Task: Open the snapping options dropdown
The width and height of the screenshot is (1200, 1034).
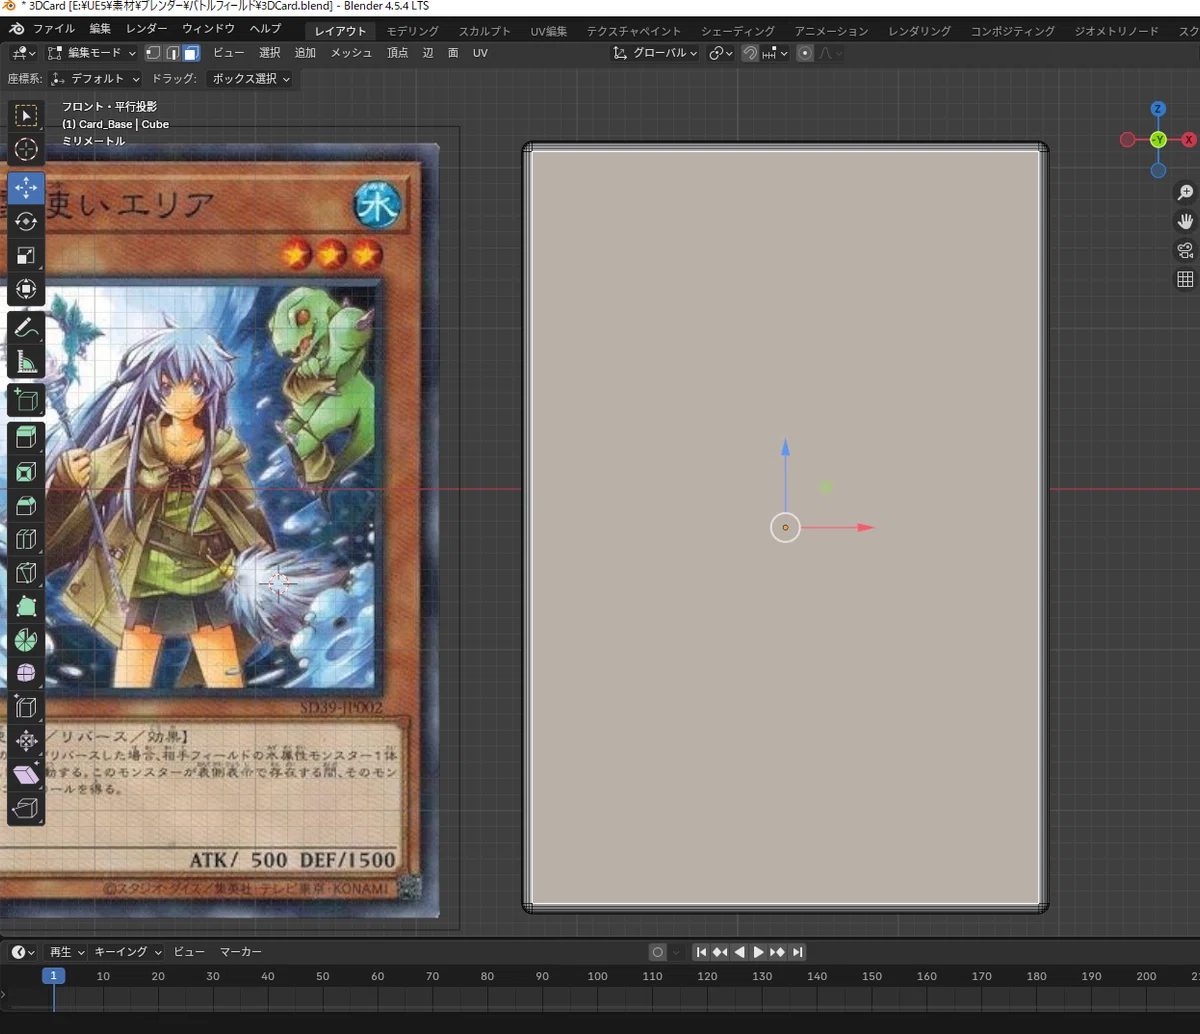Action: click(x=775, y=53)
